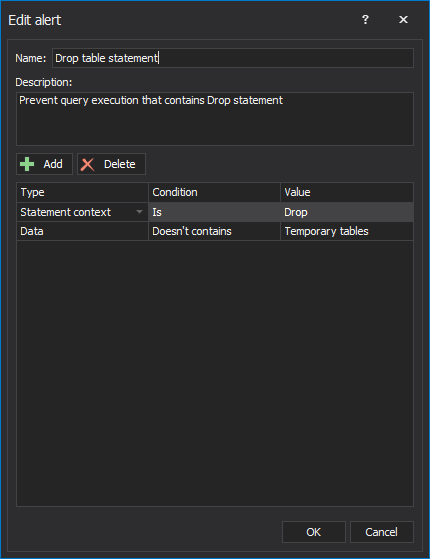This screenshot has height=559, width=430.
Task: Close the Edit alert dialog
Action: pyautogui.click(x=403, y=20)
